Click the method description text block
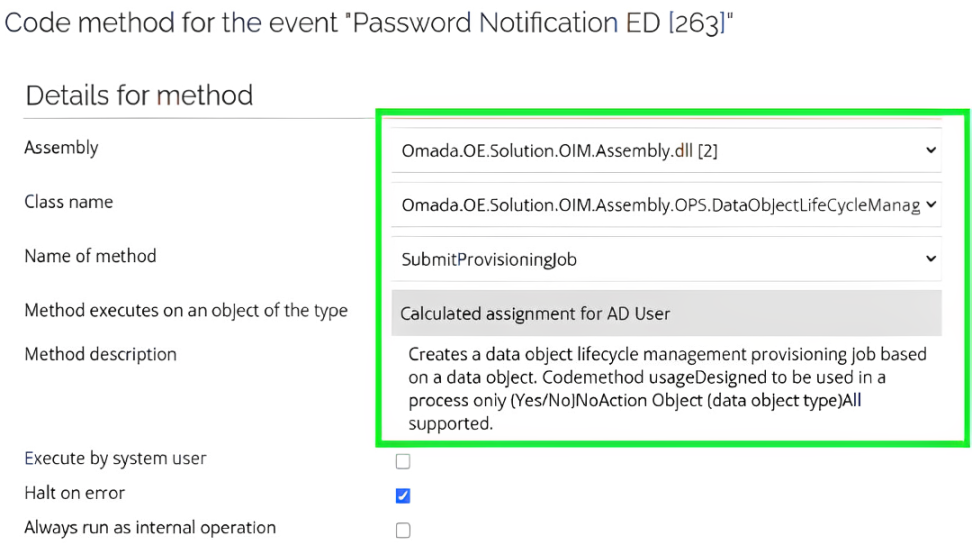The height and width of the screenshot is (554, 972). pyautogui.click(x=667, y=389)
